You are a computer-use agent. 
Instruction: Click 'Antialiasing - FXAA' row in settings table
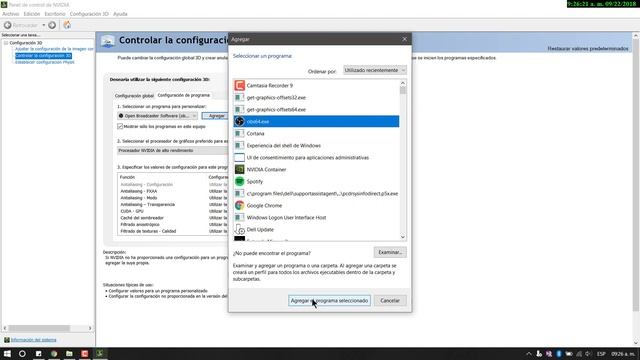point(173,191)
